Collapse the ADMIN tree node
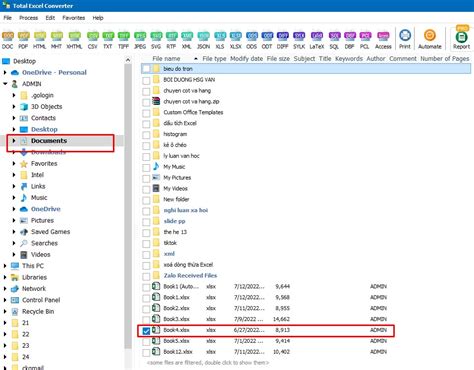Image resolution: width=474 pixels, height=370 pixels. pyautogui.click(x=5, y=84)
